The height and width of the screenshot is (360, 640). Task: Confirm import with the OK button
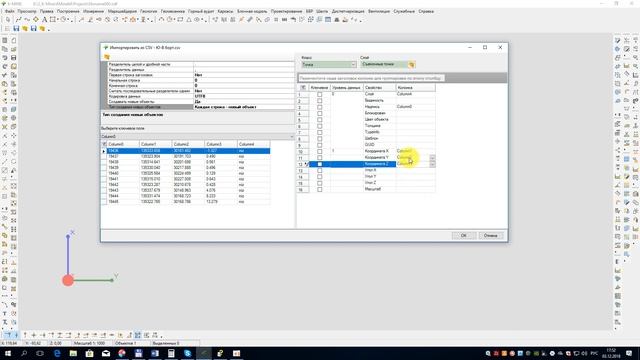tap(464, 236)
